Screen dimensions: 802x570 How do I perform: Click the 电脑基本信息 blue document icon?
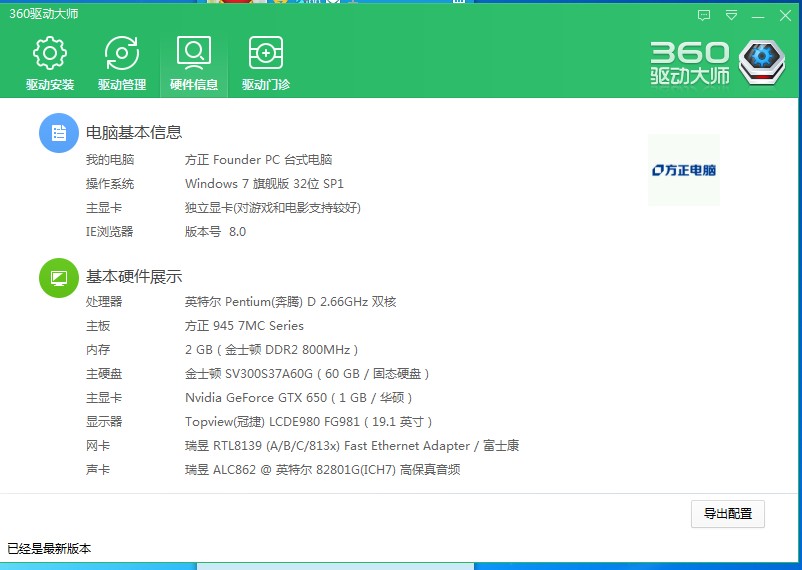(x=59, y=133)
